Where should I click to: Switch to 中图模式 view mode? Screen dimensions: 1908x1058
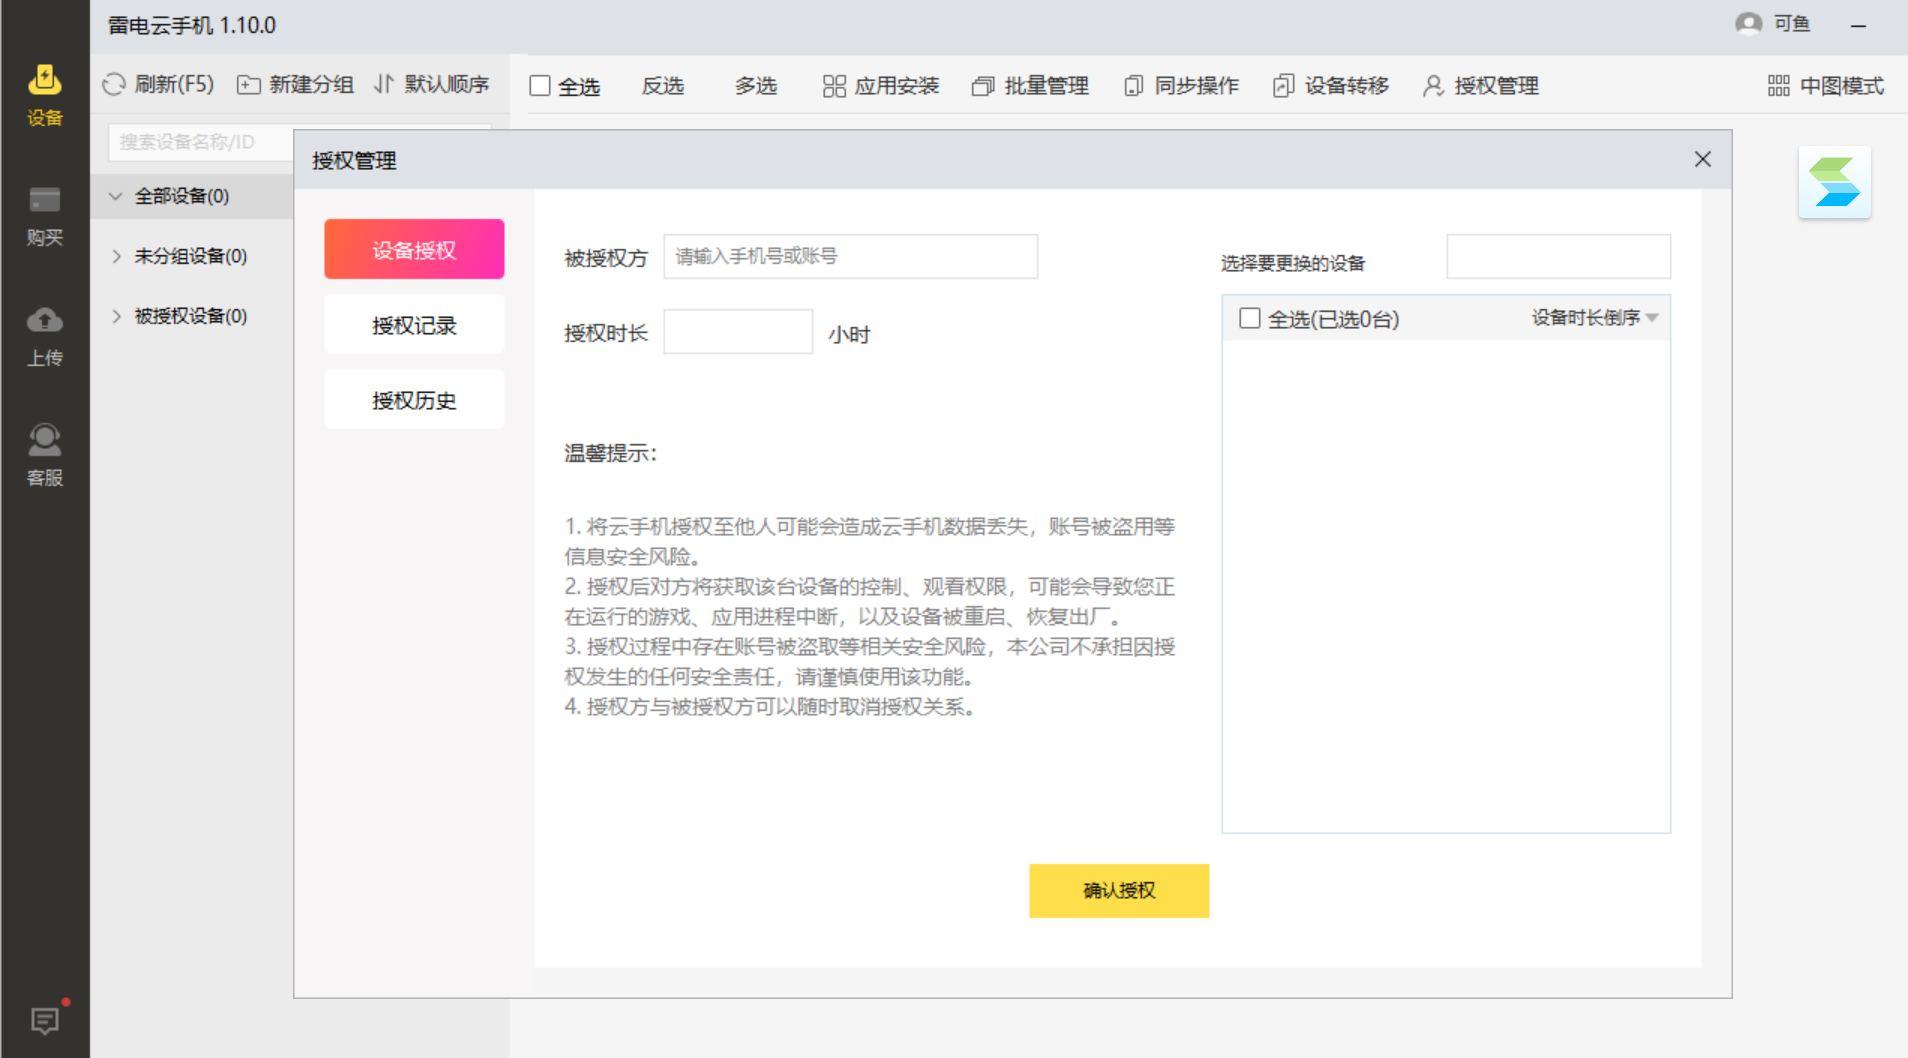point(1823,86)
